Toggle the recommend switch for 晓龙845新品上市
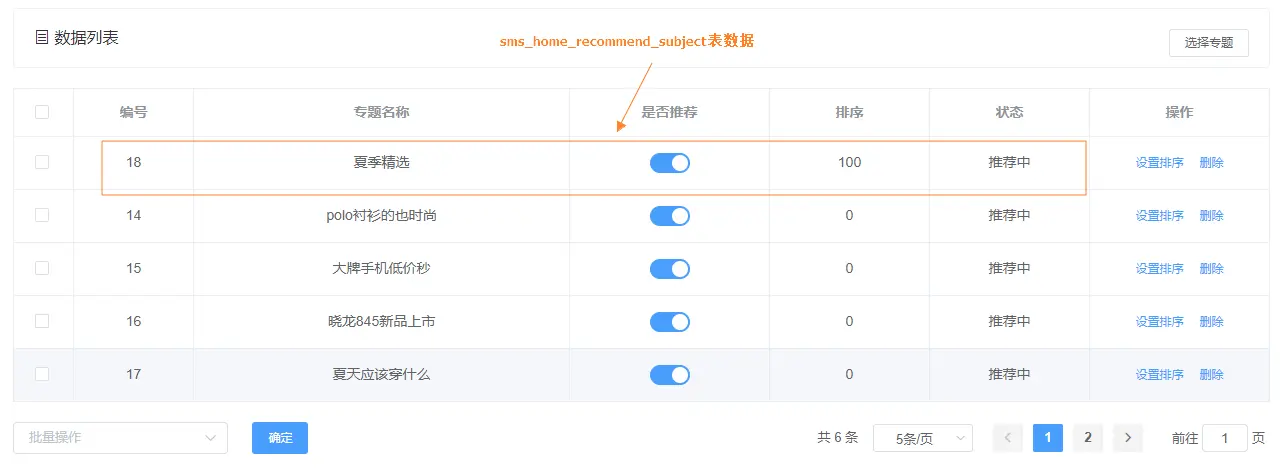Viewport: 1281px width, 476px height. click(x=669, y=321)
